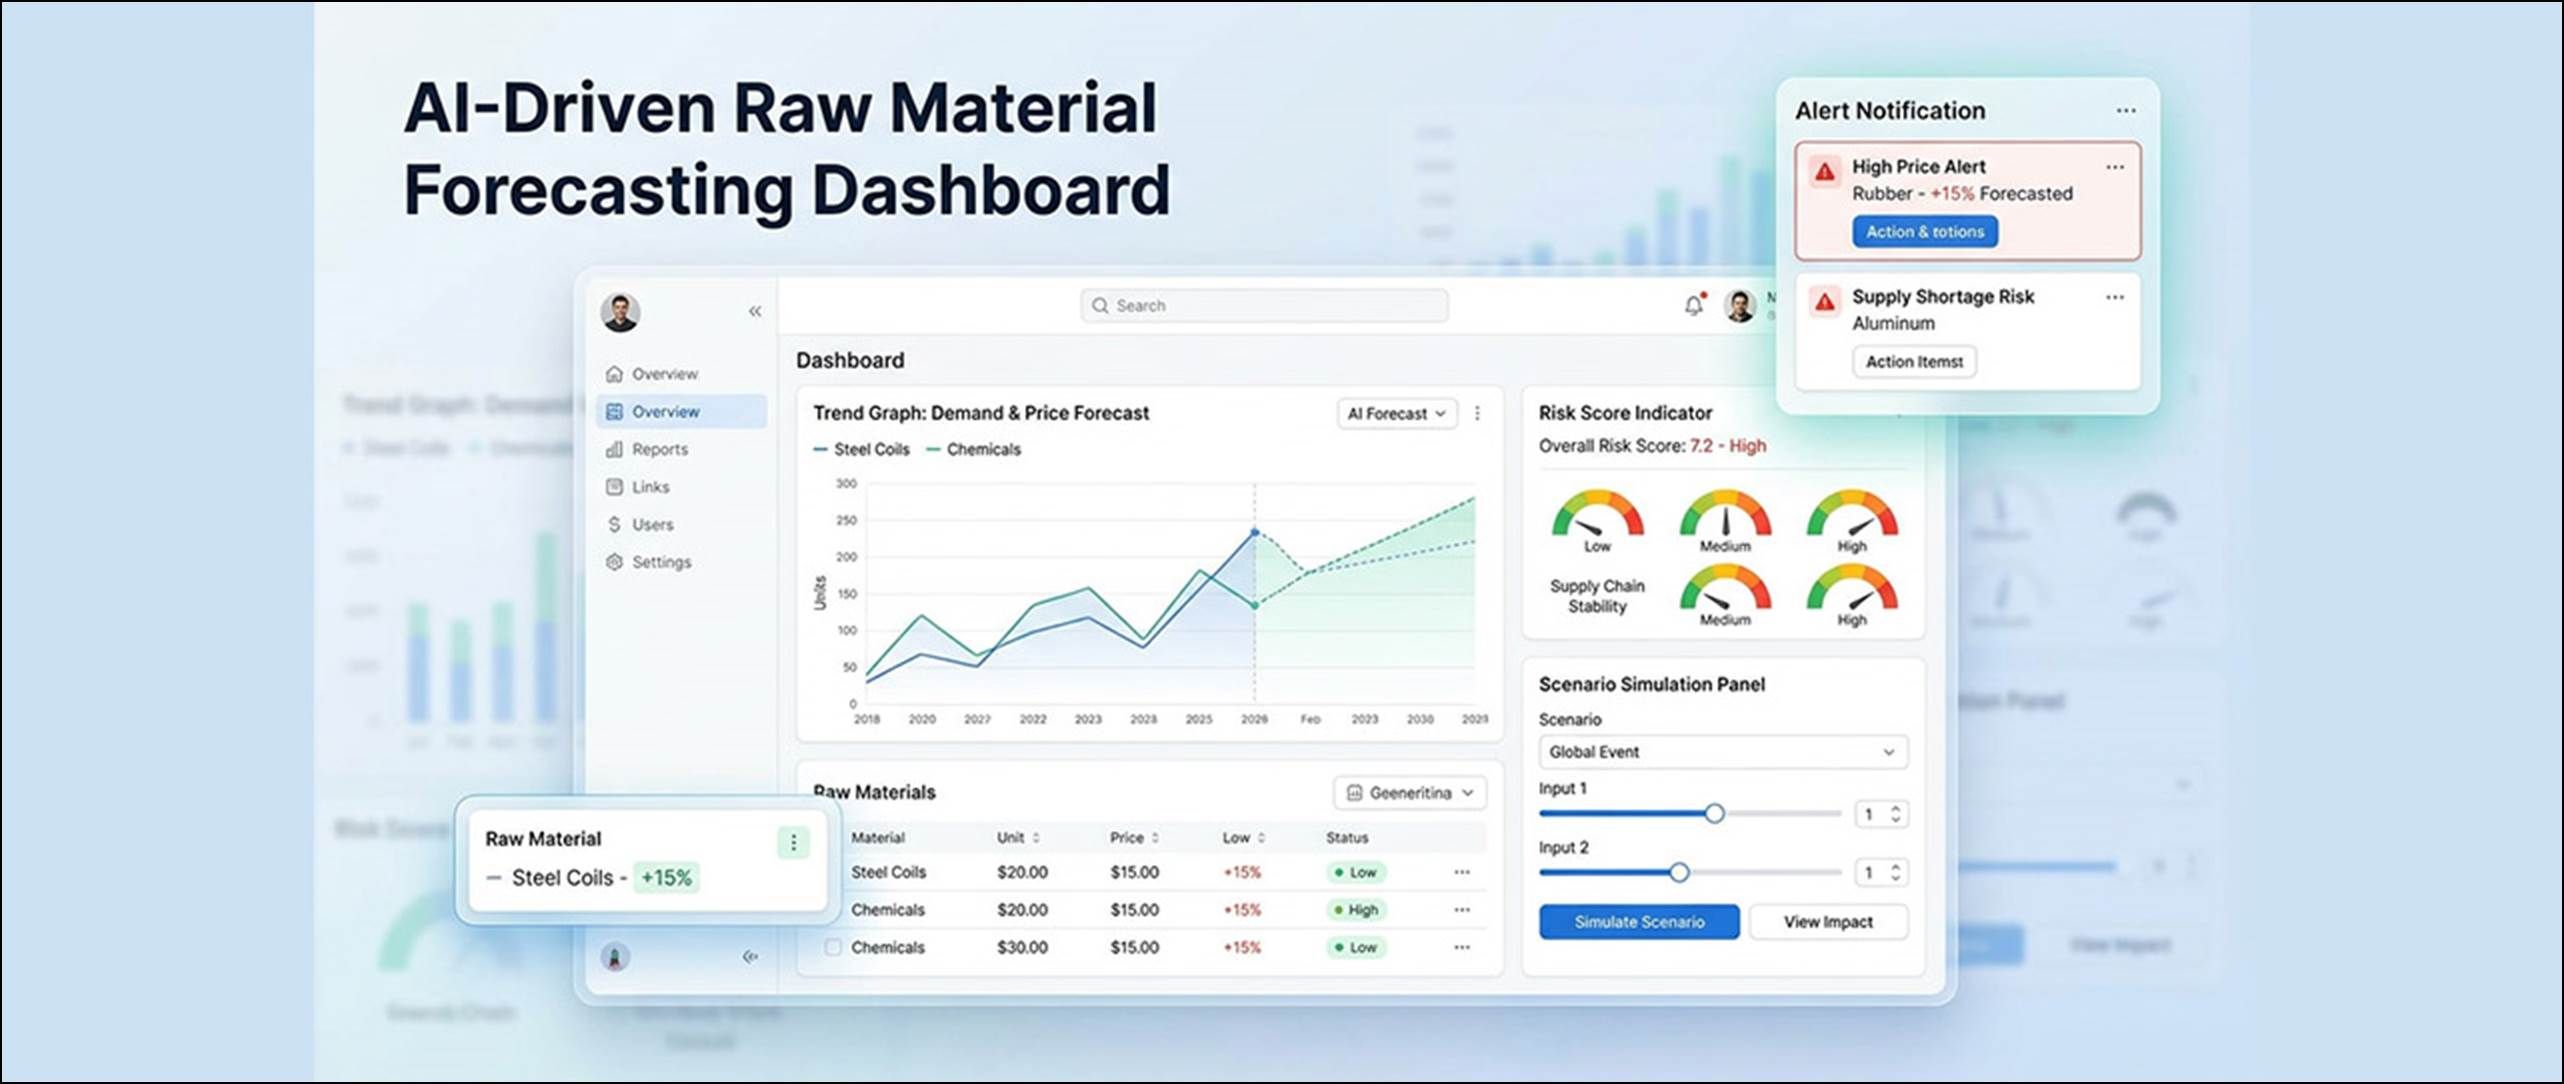Screen dimensions: 2564x1084
Task: Open the AI Forecast dropdown
Action: coord(1397,413)
